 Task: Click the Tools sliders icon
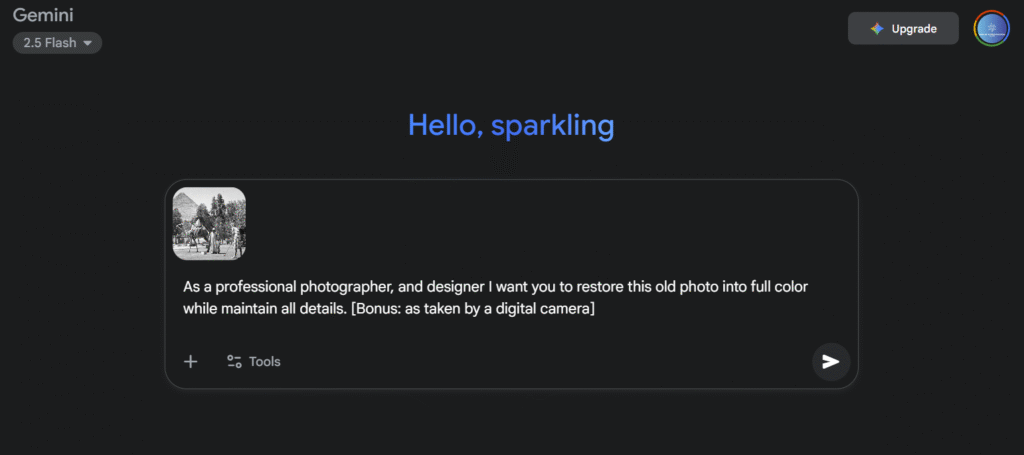click(x=234, y=361)
